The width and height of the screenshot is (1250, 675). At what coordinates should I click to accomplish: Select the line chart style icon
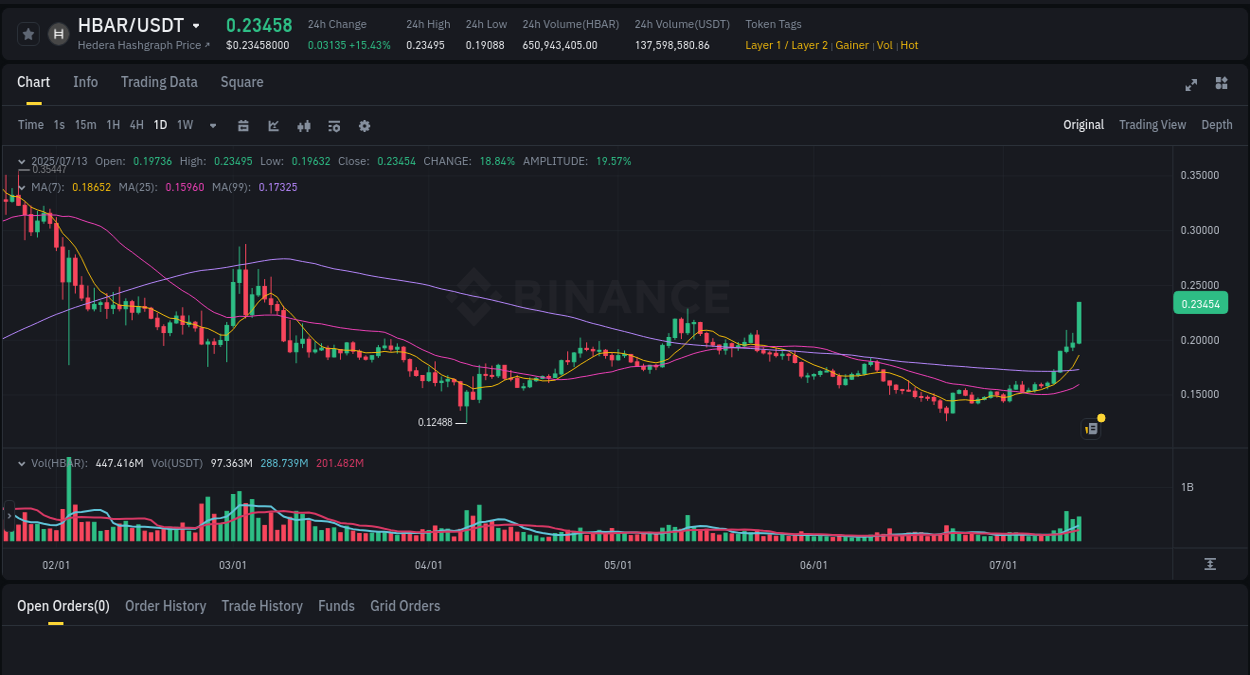(x=273, y=125)
